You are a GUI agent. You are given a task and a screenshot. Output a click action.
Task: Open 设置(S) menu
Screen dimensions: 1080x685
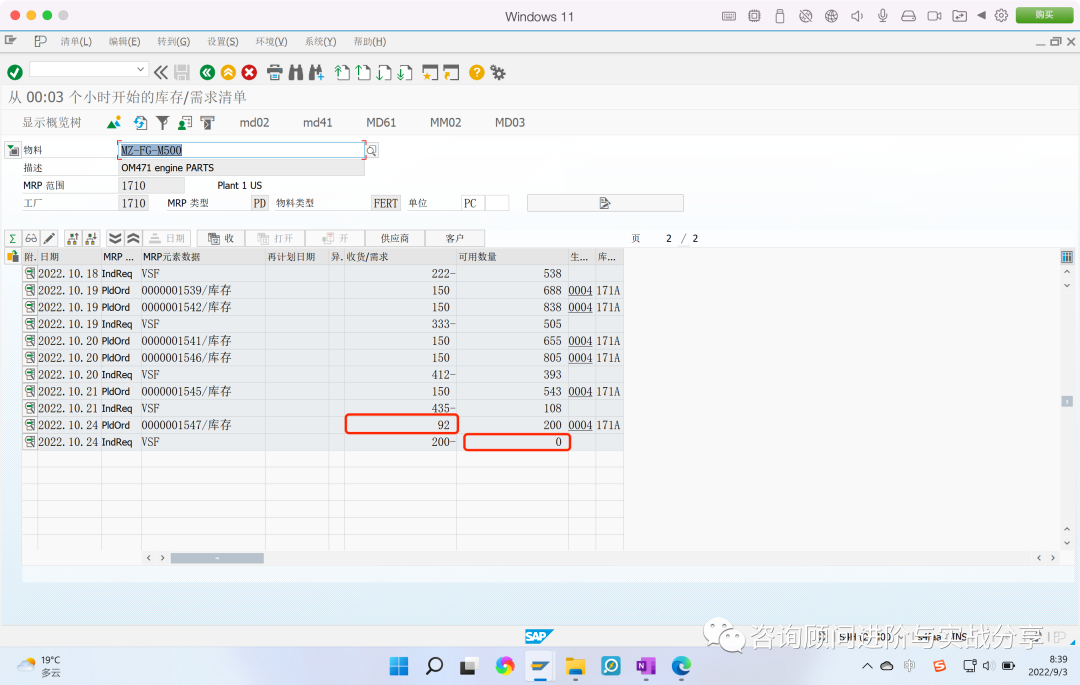click(222, 41)
